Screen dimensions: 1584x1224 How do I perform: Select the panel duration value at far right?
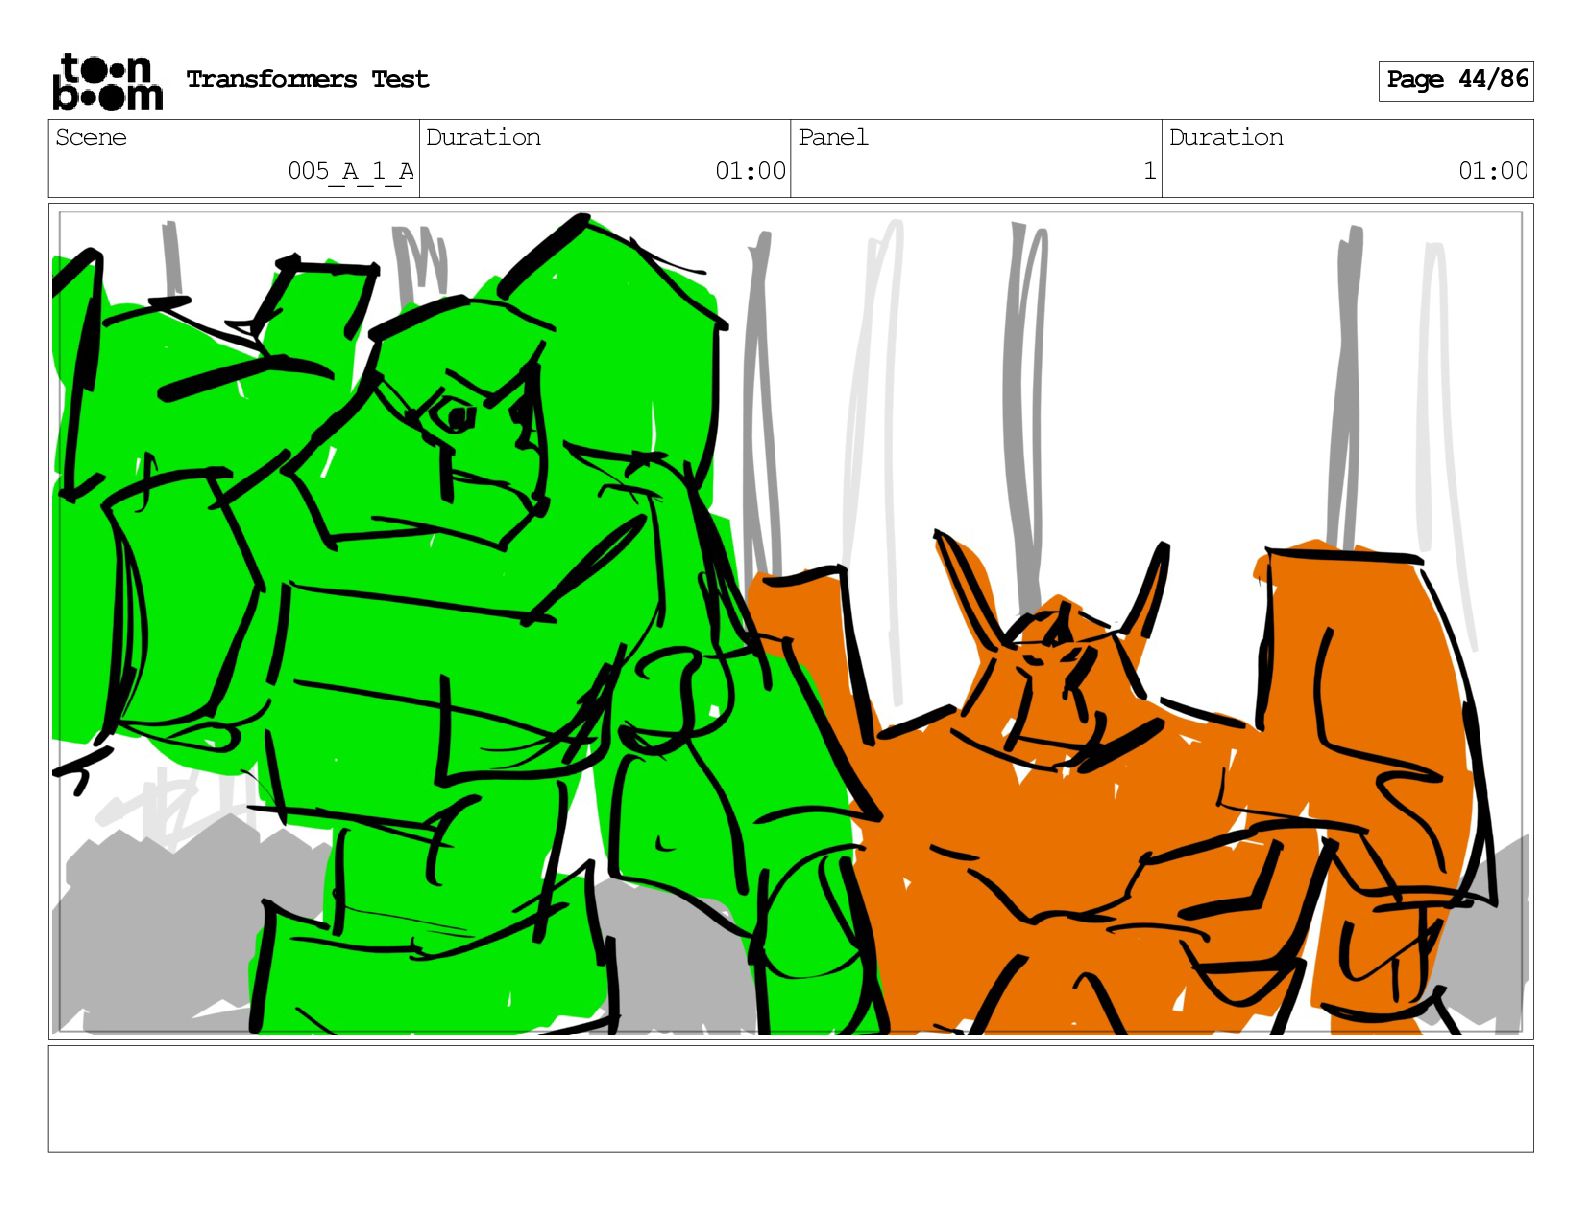(1493, 171)
